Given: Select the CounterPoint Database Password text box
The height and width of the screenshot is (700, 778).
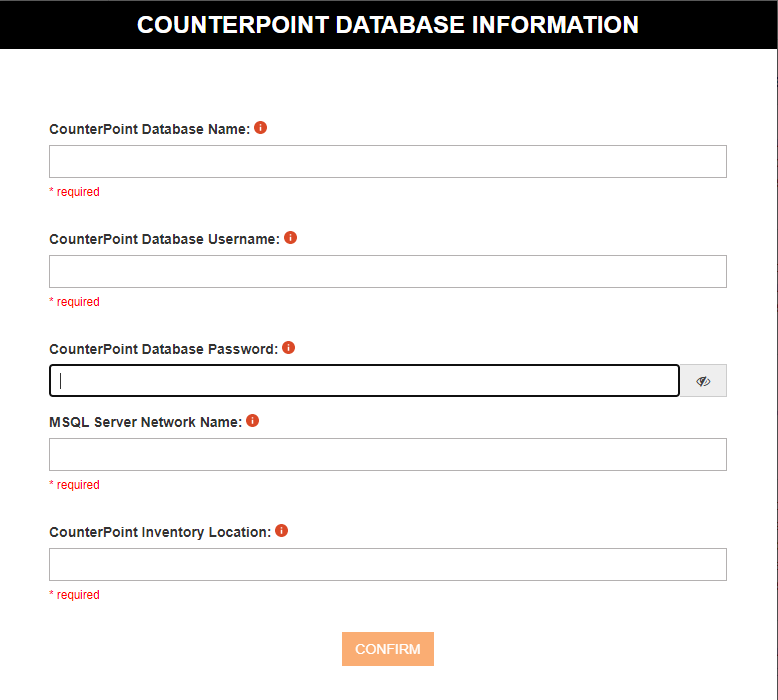Looking at the screenshot, I should pos(364,381).
